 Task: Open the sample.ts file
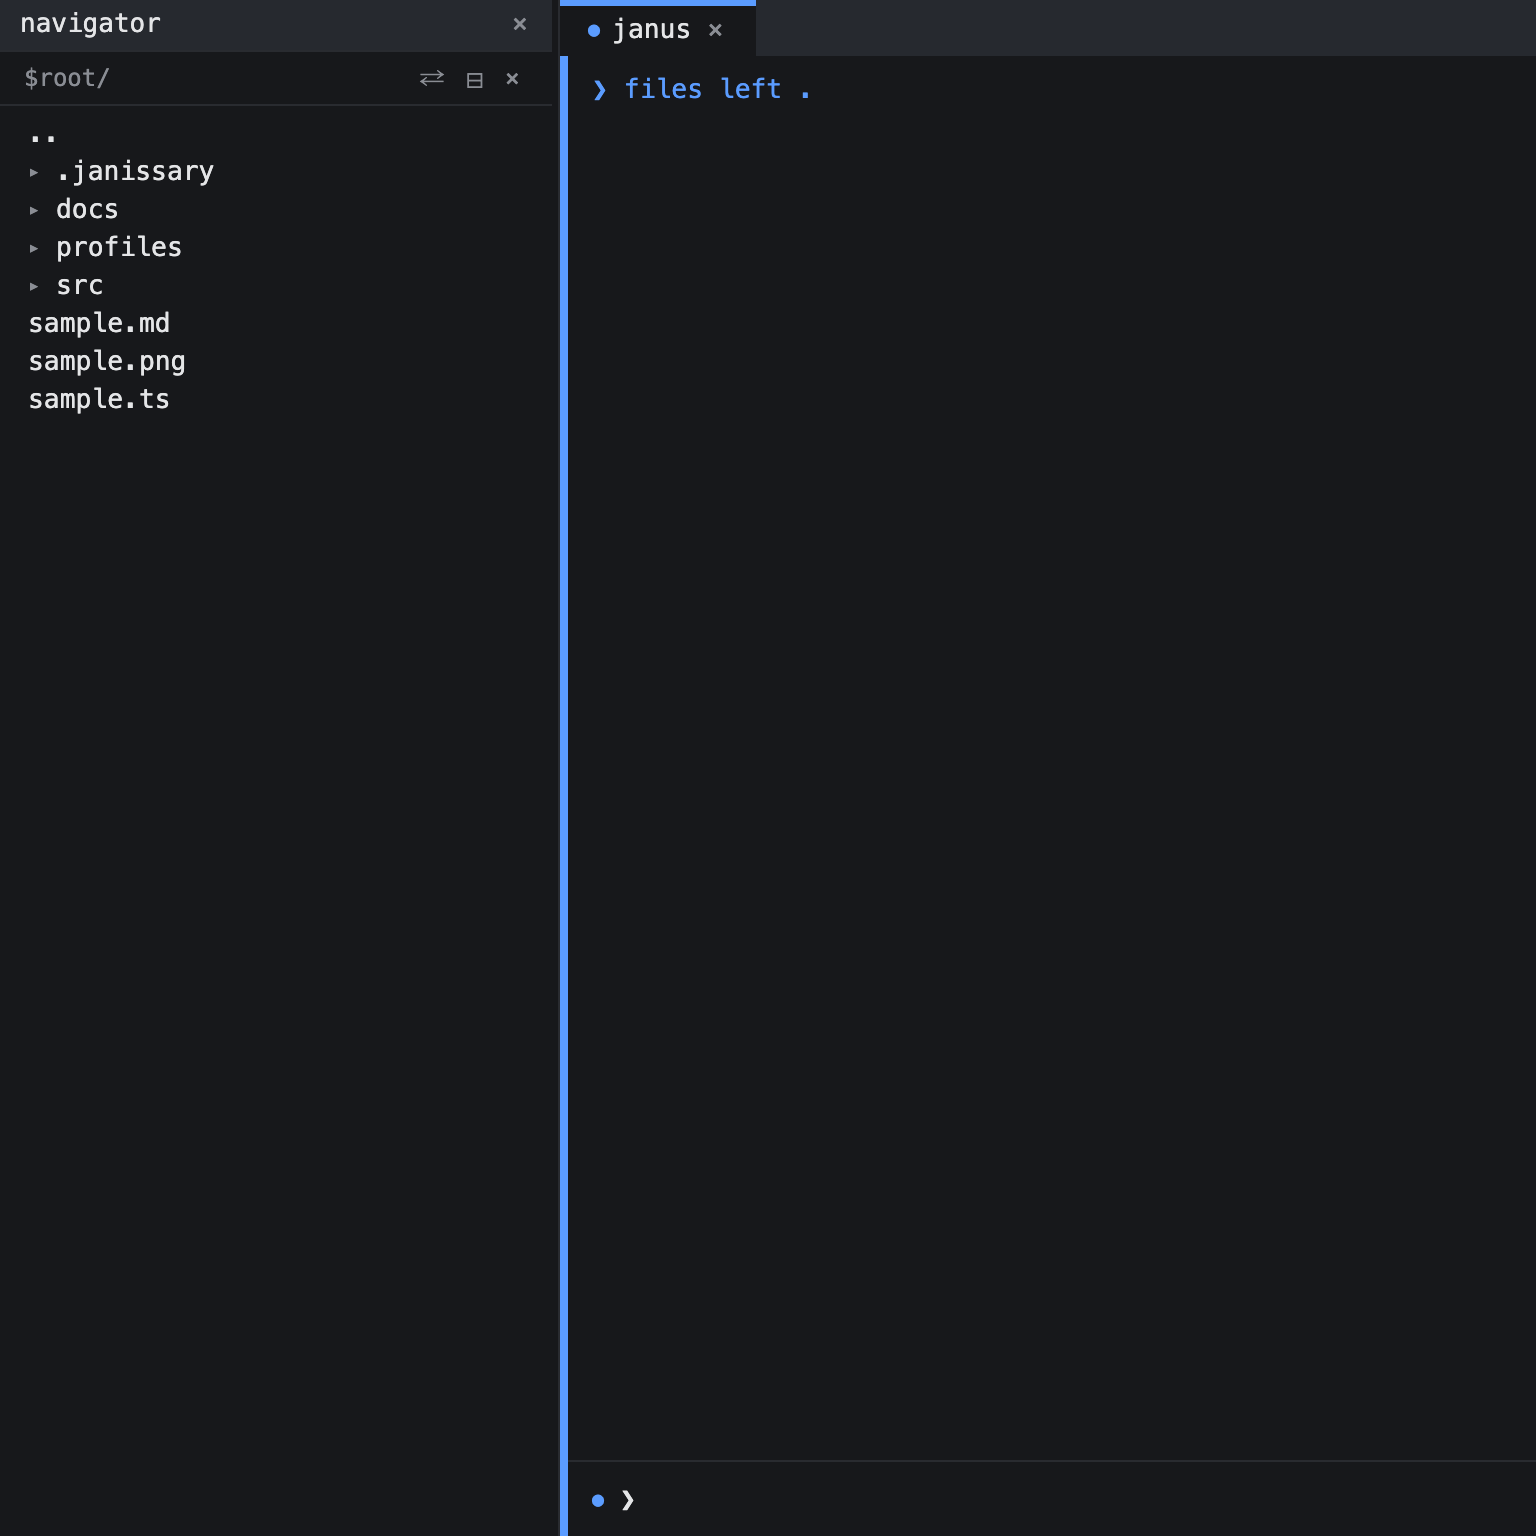pyautogui.click(x=99, y=399)
